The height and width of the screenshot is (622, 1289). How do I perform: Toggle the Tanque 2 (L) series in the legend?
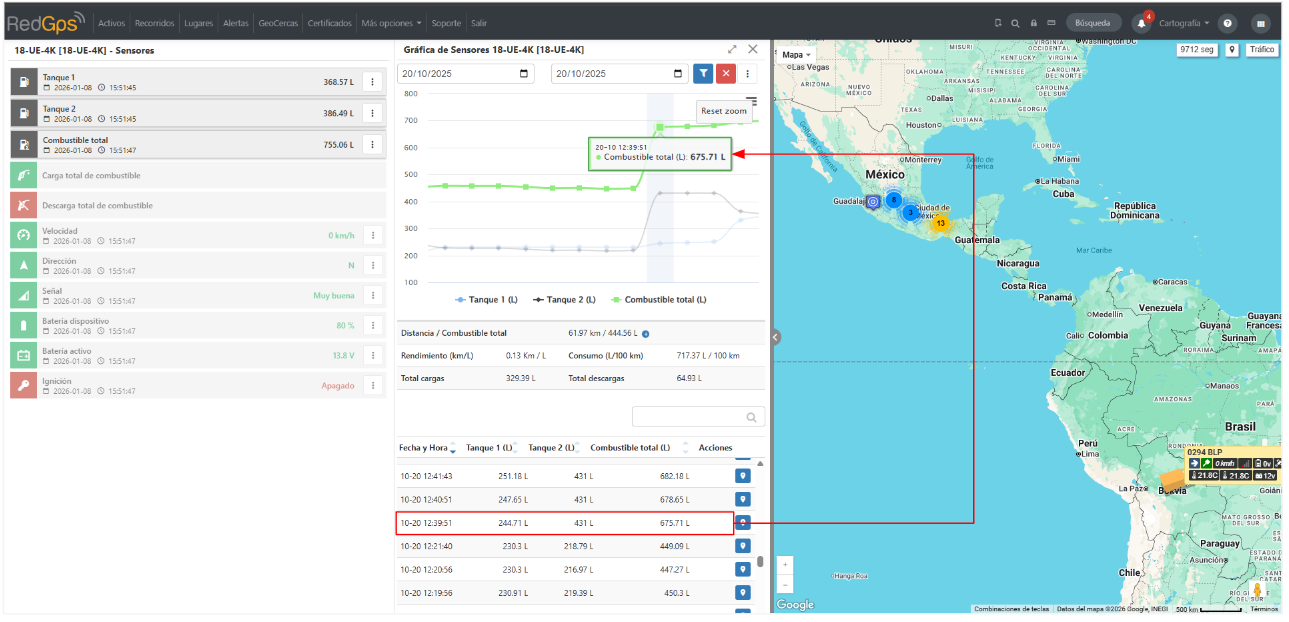click(564, 299)
